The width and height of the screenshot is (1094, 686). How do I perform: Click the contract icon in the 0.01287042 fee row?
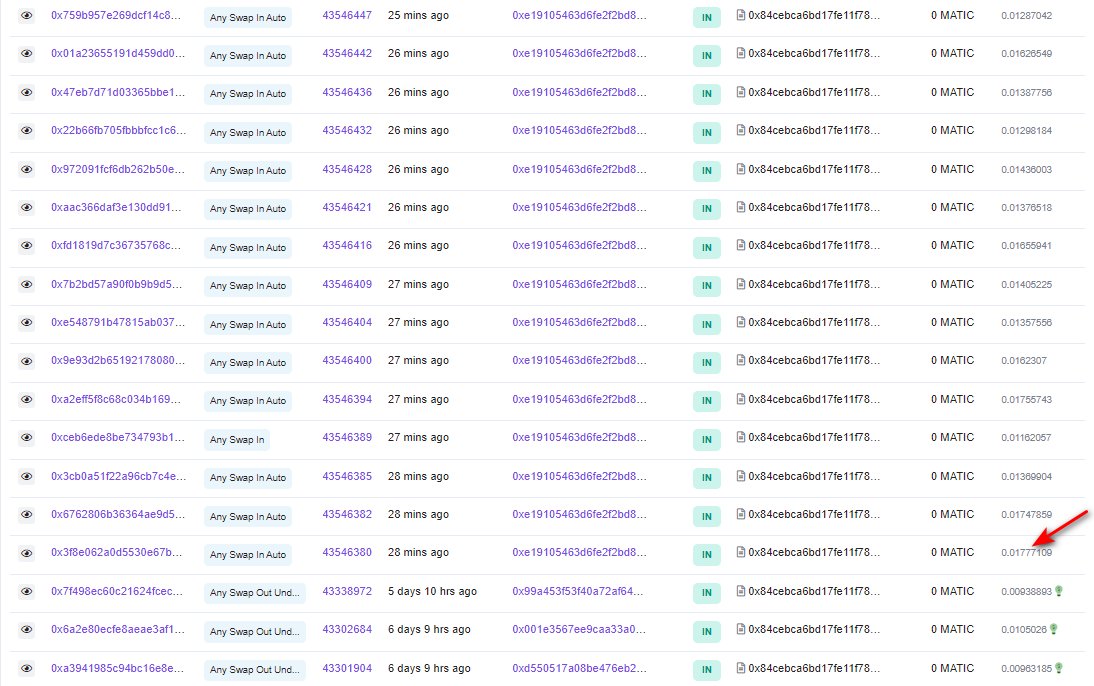pos(741,16)
